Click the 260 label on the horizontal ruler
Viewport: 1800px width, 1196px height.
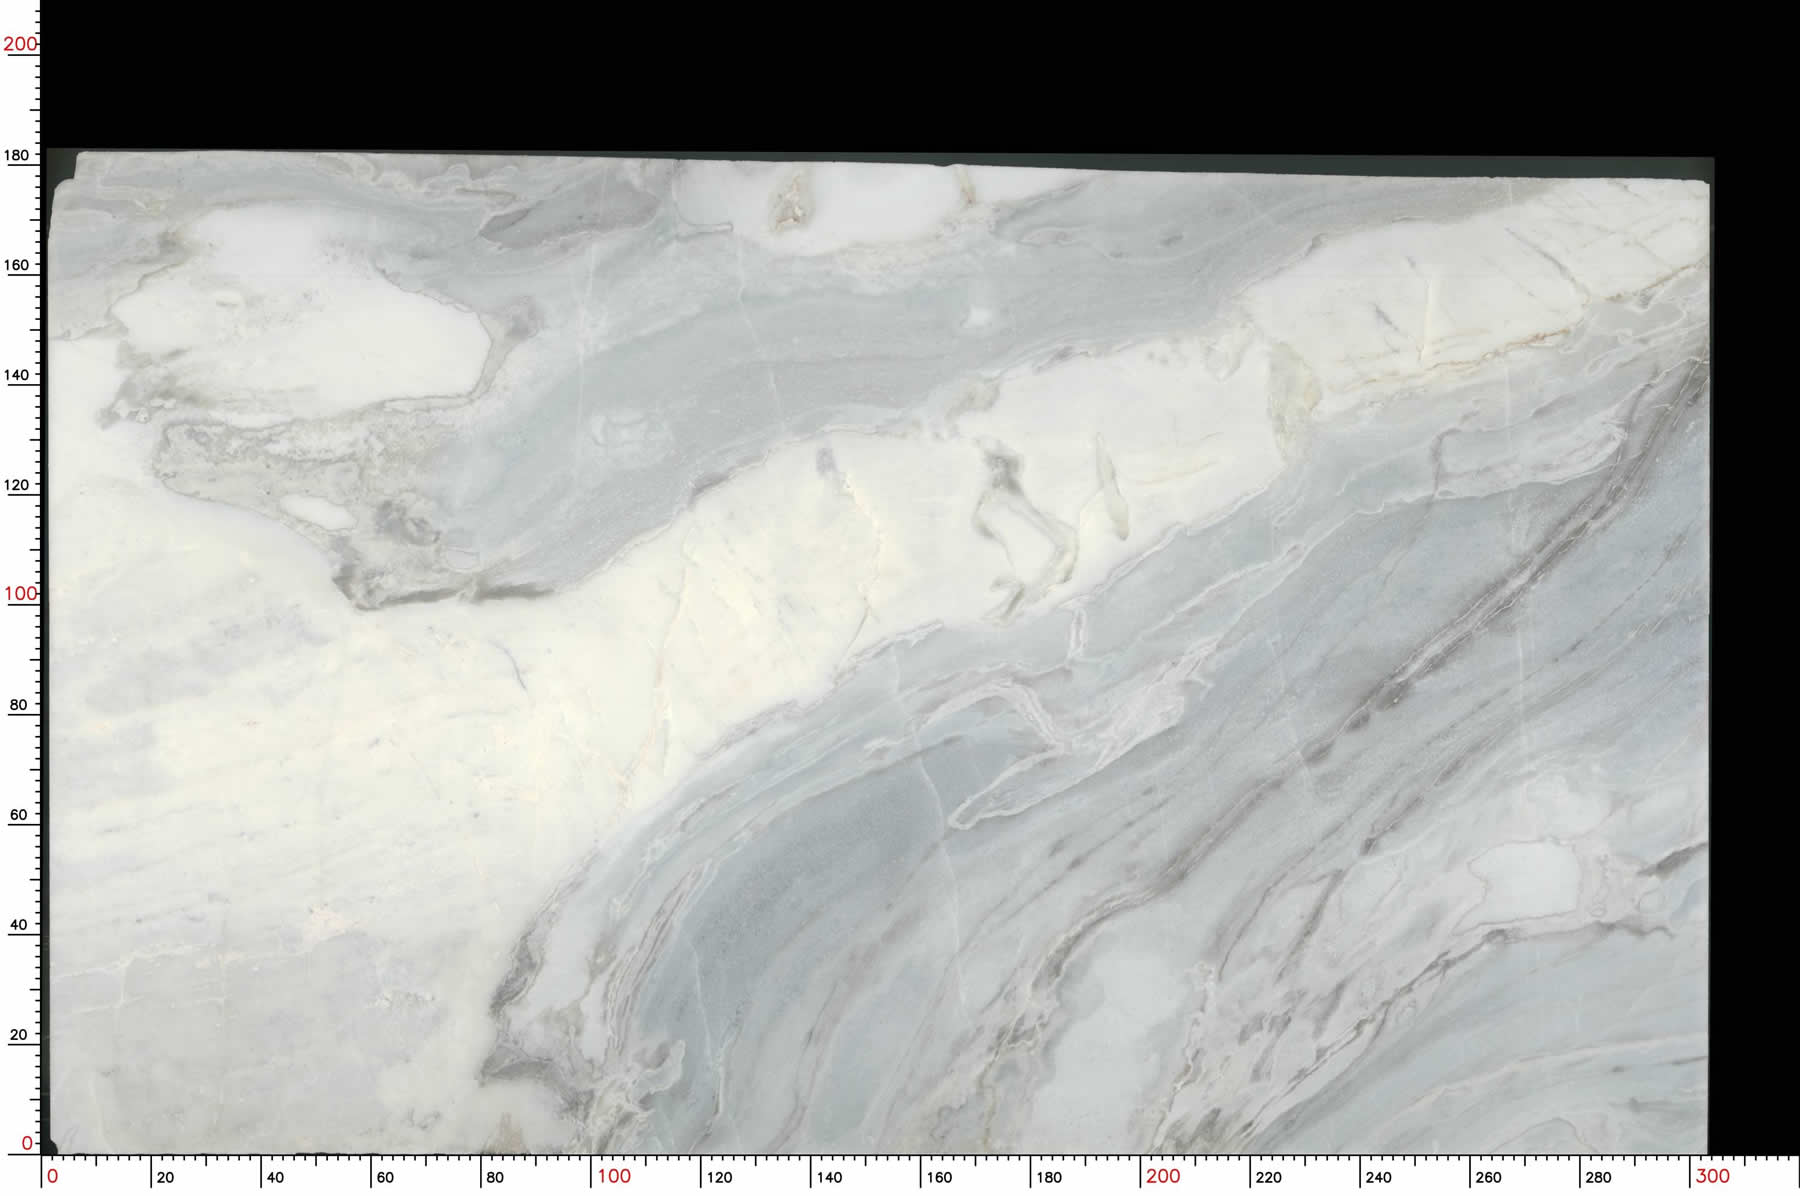(x=1488, y=1178)
